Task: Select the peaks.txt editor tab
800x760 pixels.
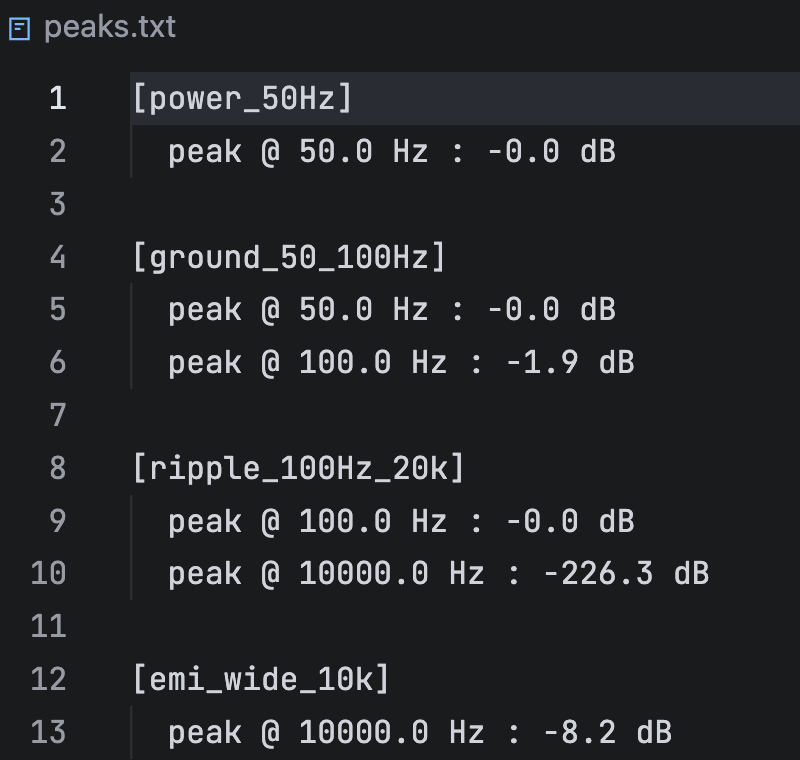Action: click(x=93, y=28)
